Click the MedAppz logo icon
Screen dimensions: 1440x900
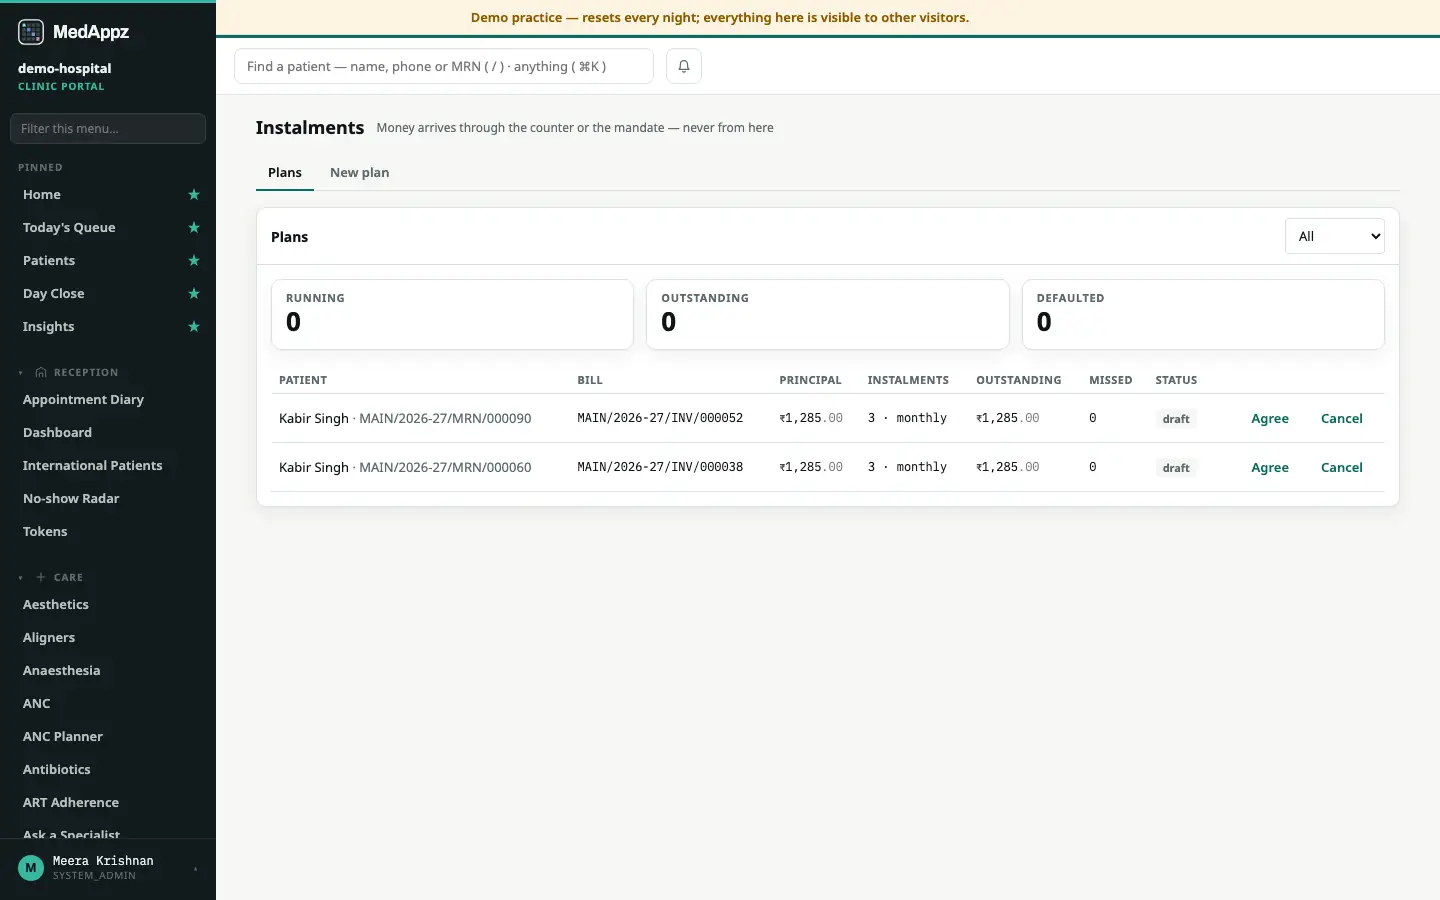31,32
